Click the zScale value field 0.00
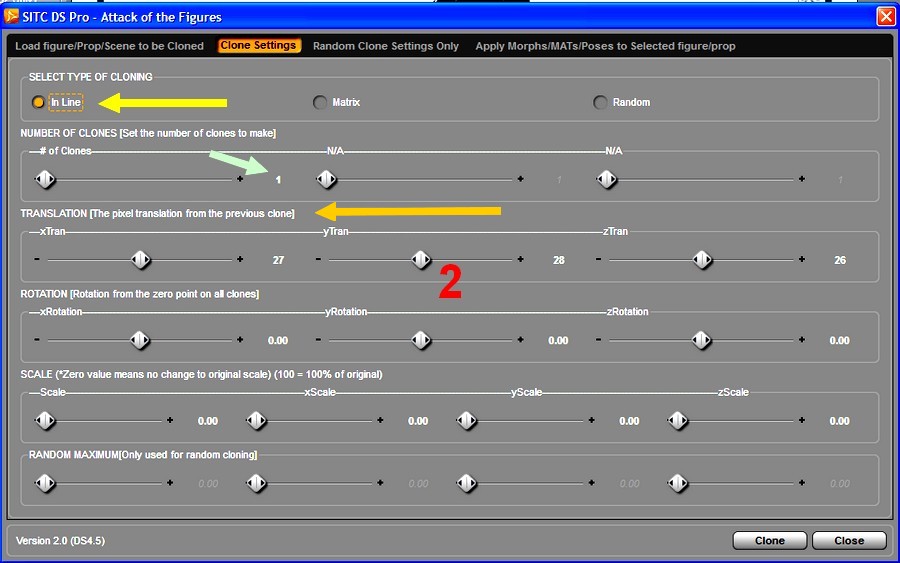The image size is (900, 563). [839, 421]
